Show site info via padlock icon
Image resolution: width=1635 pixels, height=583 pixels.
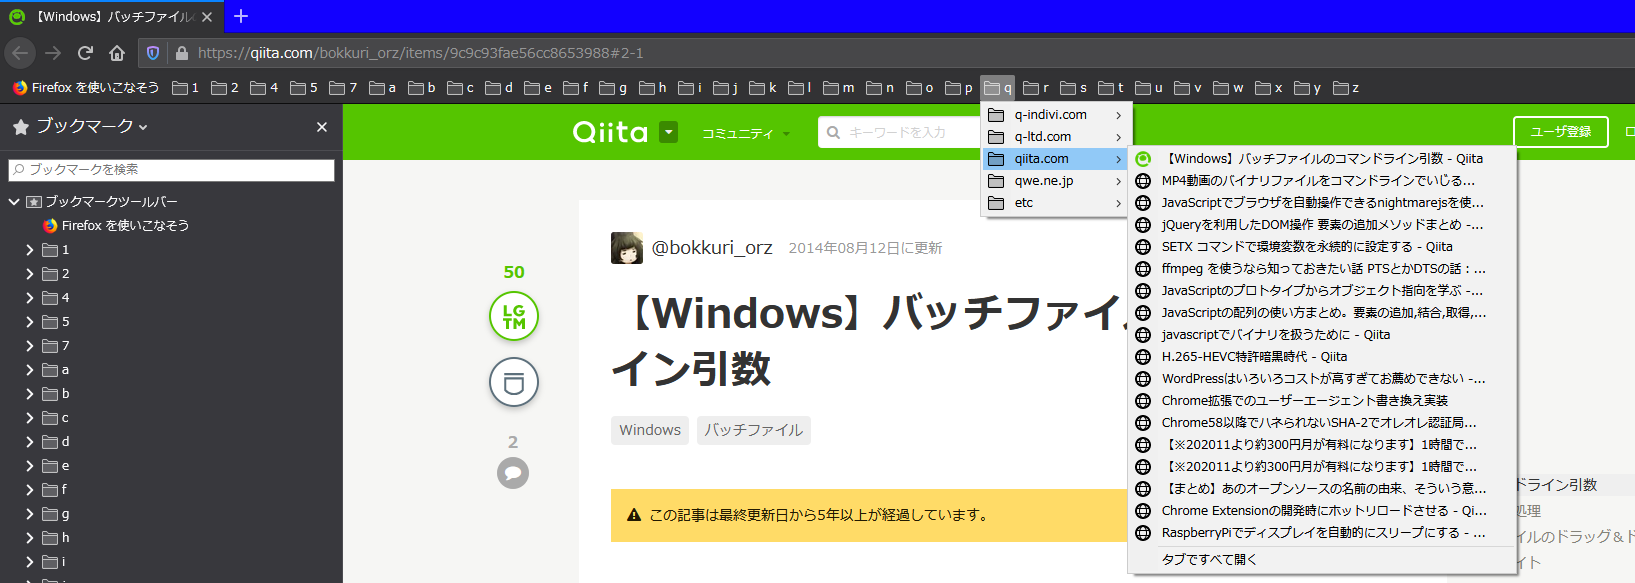click(181, 53)
